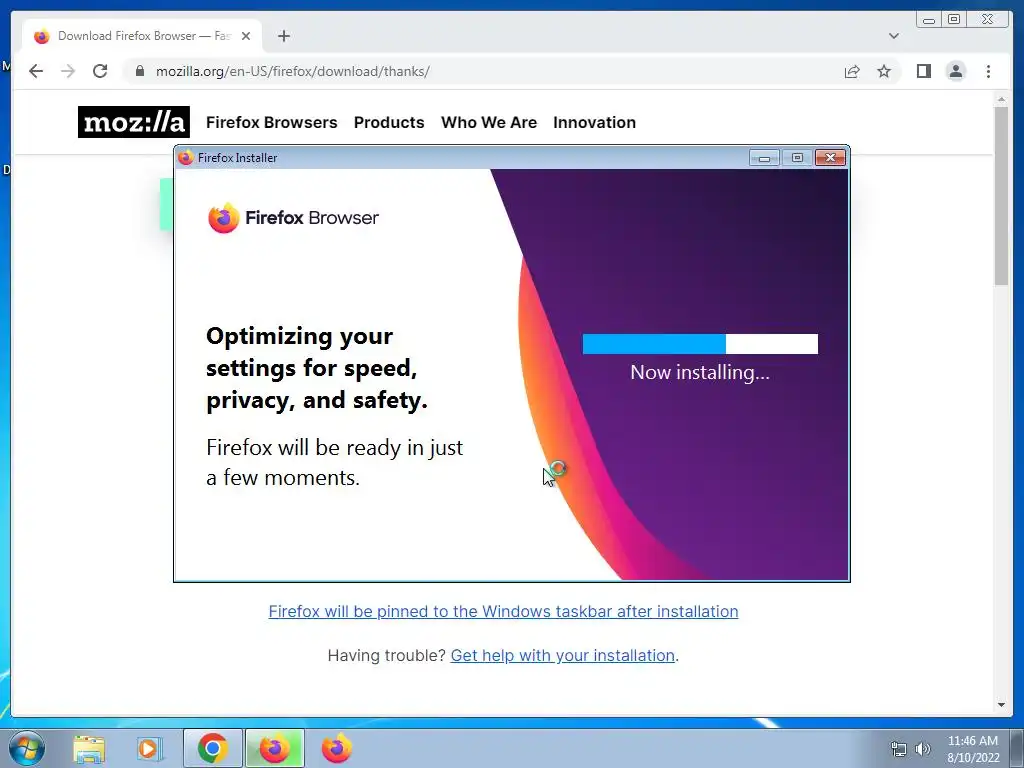1024x768 pixels.
Task: Open Chrome's three-dot menu
Action: (988, 71)
